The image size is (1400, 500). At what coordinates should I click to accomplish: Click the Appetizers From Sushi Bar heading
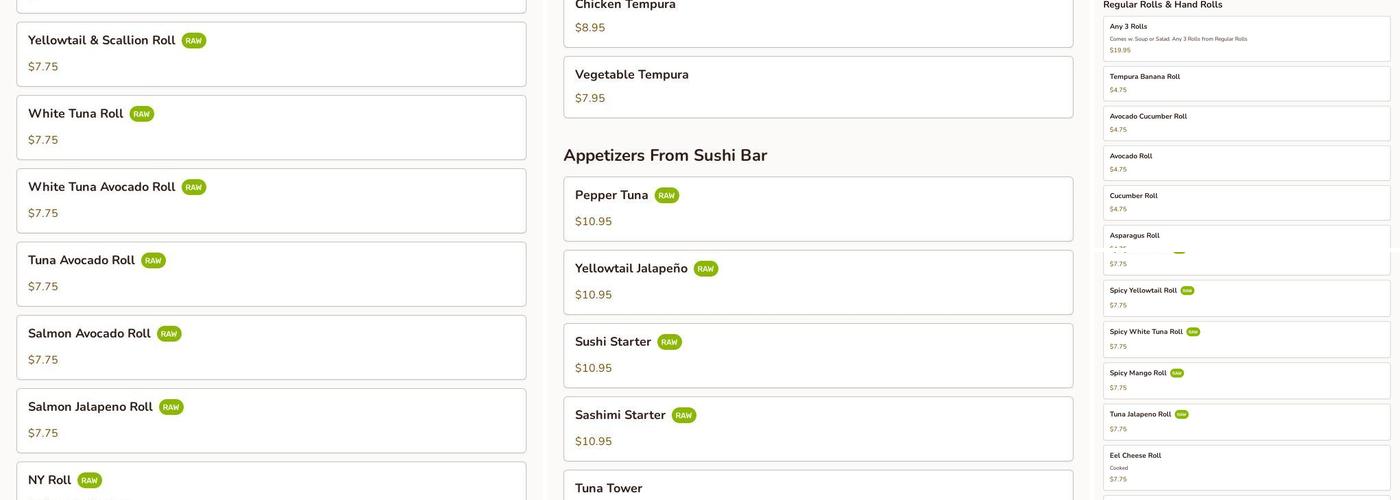pyautogui.click(x=665, y=156)
